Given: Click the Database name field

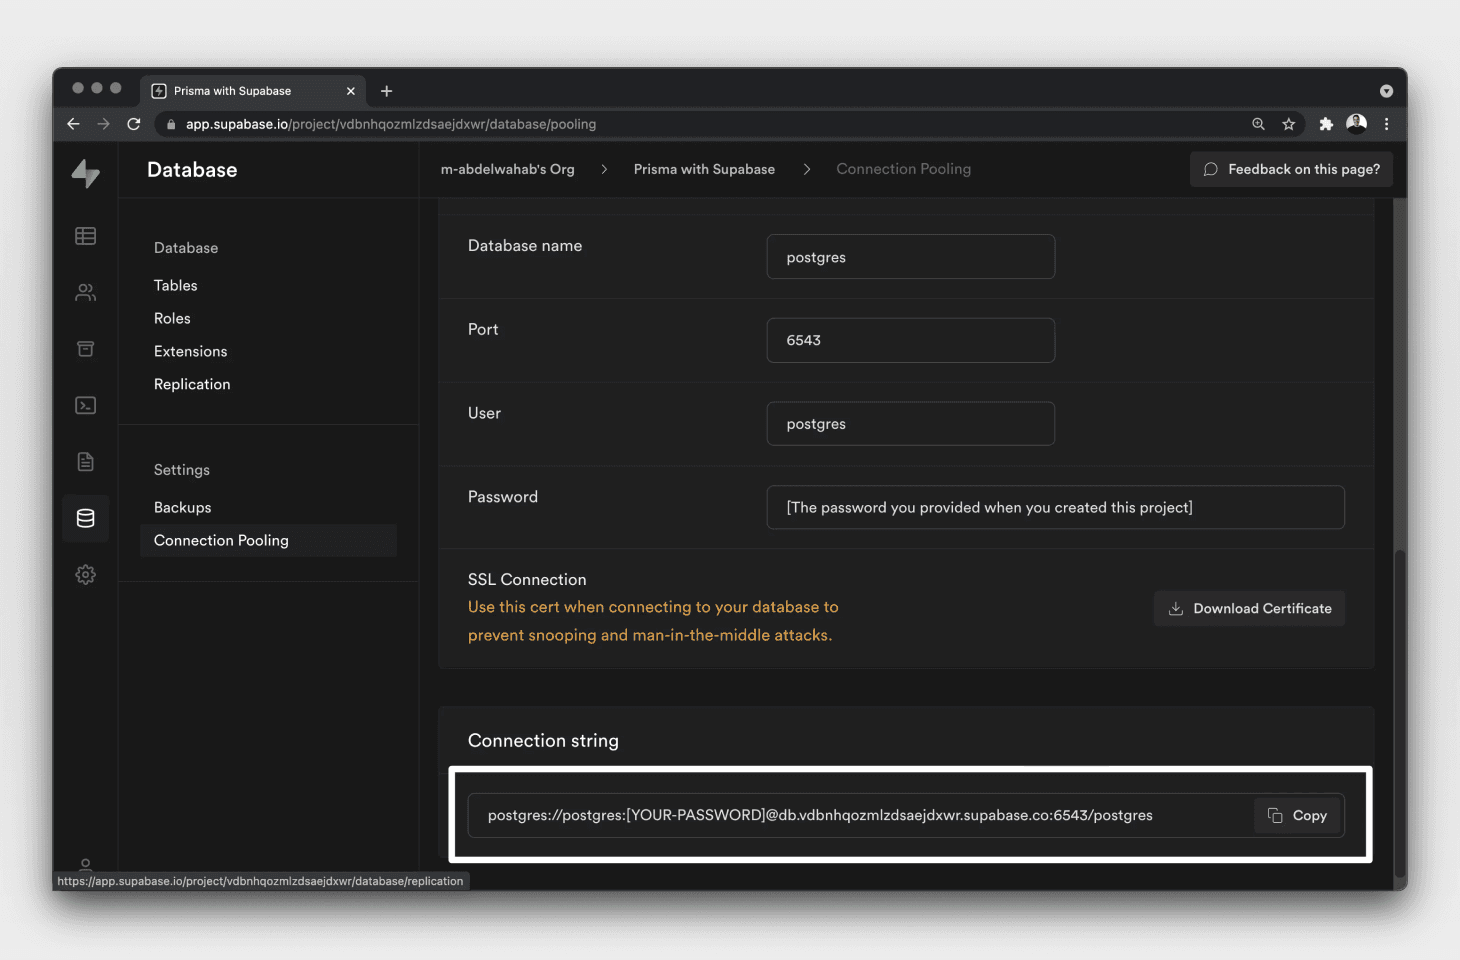Looking at the screenshot, I should tap(911, 257).
